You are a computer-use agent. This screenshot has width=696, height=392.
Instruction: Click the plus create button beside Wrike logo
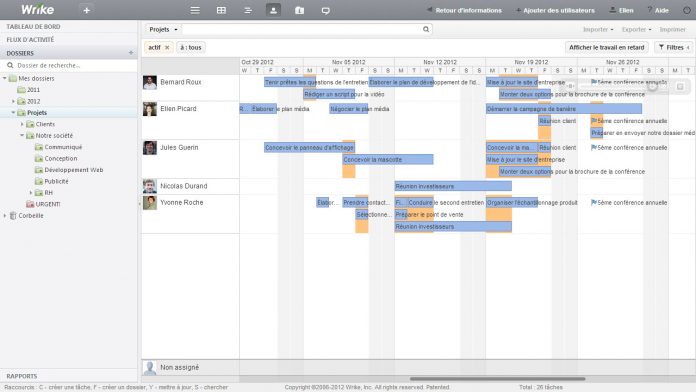(x=87, y=10)
